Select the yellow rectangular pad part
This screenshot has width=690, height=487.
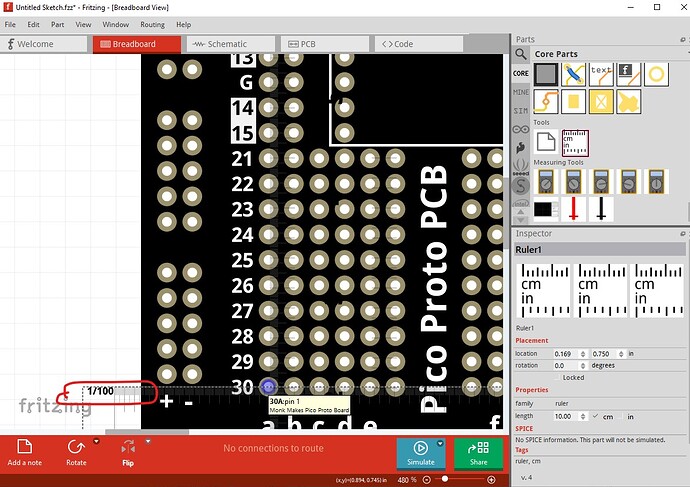pyautogui.click(x=573, y=102)
